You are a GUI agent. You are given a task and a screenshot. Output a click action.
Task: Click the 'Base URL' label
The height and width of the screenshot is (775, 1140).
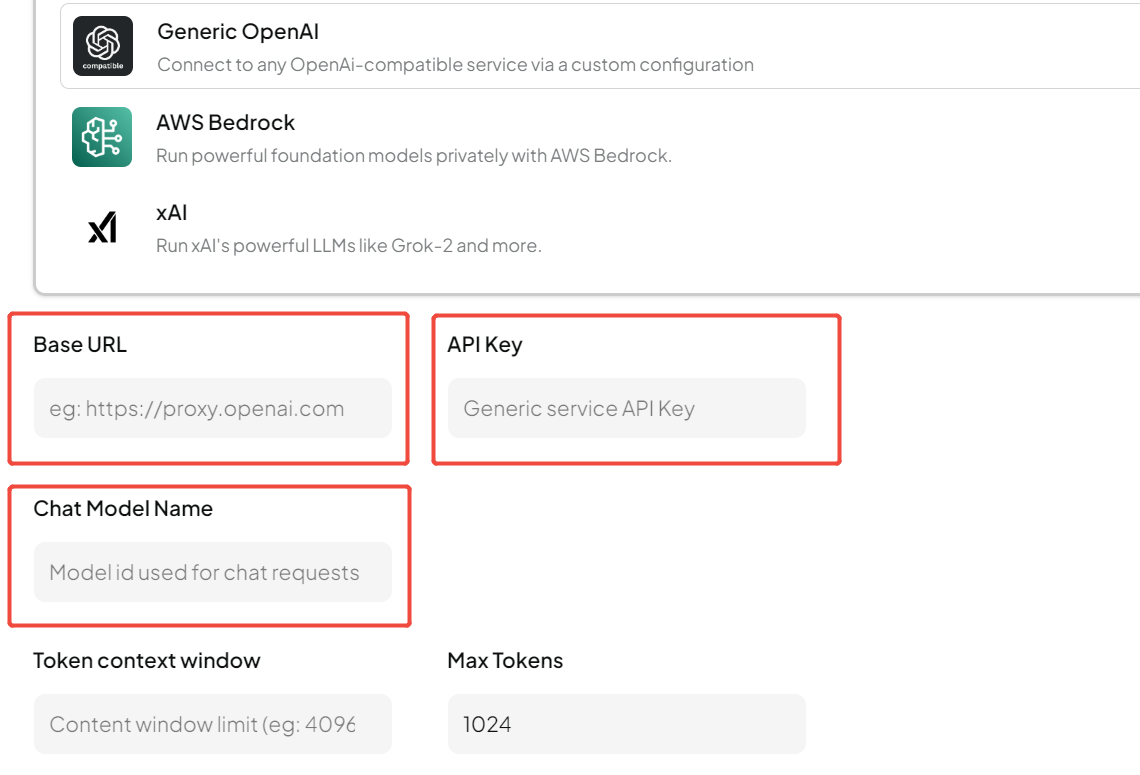coord(80,345)
